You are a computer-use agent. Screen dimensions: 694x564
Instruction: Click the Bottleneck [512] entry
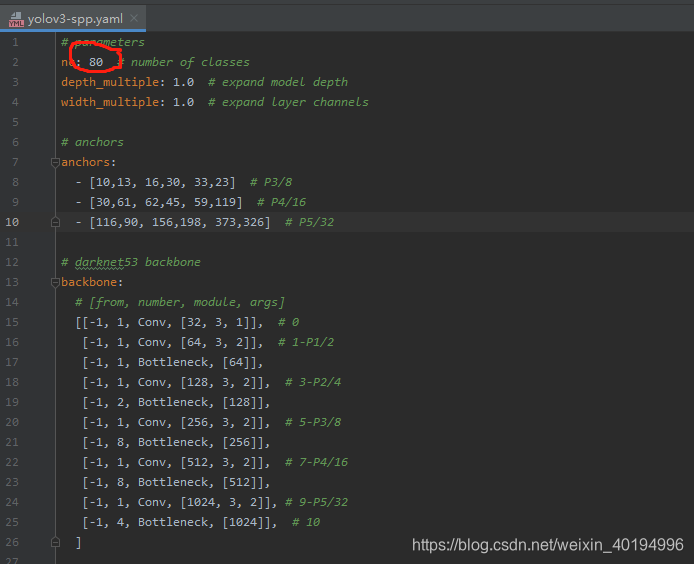click(x=176, y=483)
